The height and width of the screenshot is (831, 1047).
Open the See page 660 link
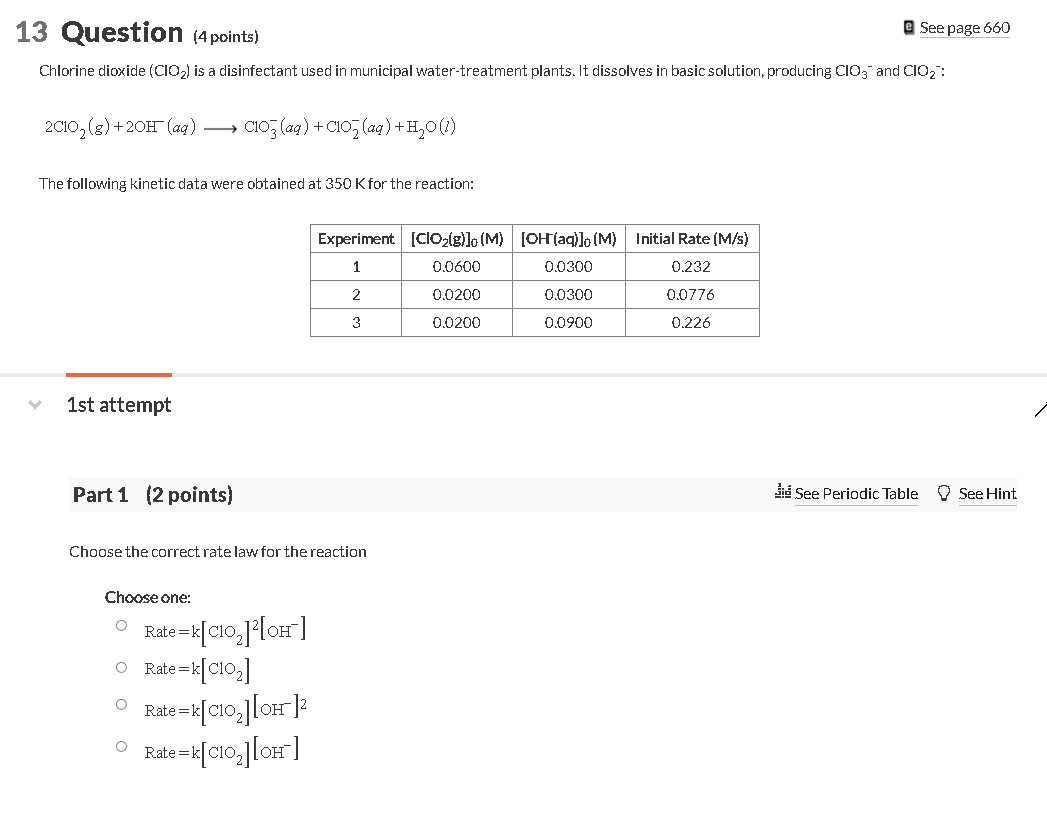coord(965,28)
